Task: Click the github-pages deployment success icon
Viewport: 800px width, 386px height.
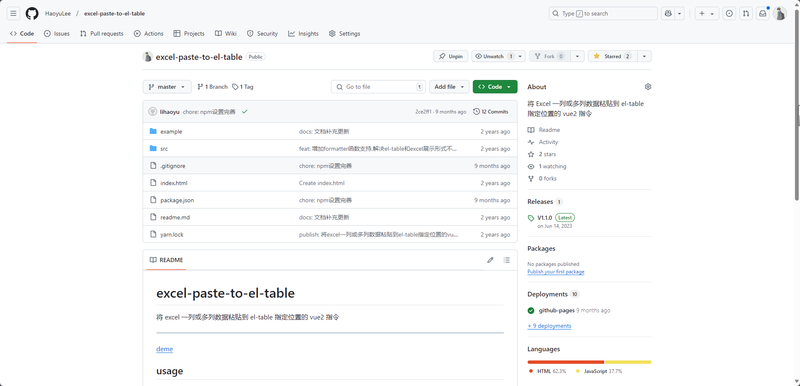Action: [x=531, y=311]
